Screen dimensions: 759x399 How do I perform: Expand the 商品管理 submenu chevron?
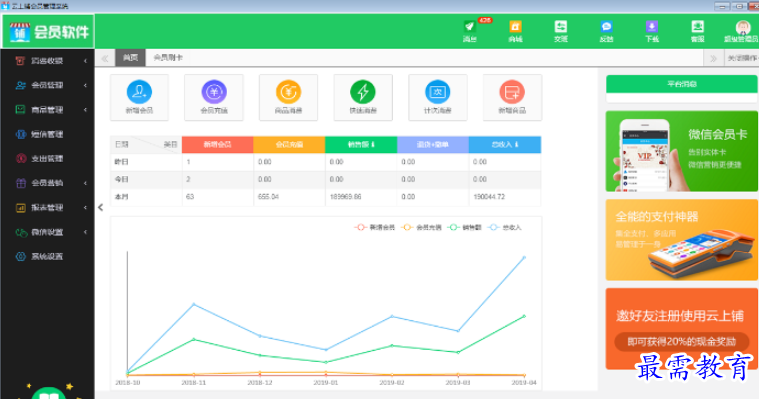click(x=85, y=110)
